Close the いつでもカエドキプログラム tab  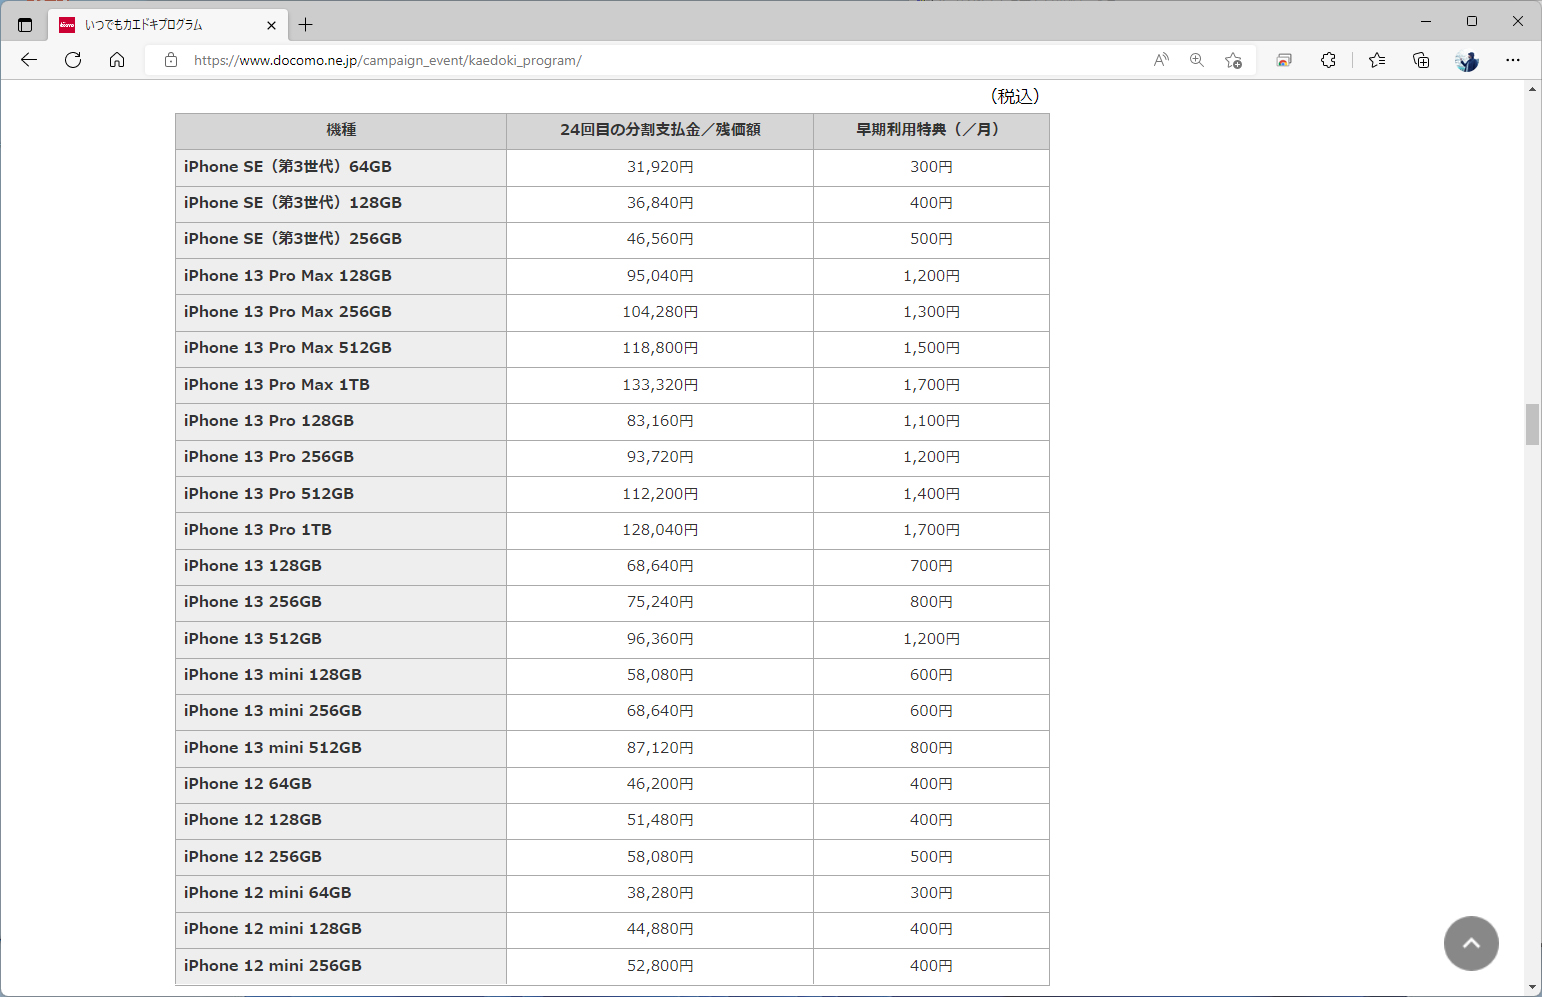click(271, 25)
